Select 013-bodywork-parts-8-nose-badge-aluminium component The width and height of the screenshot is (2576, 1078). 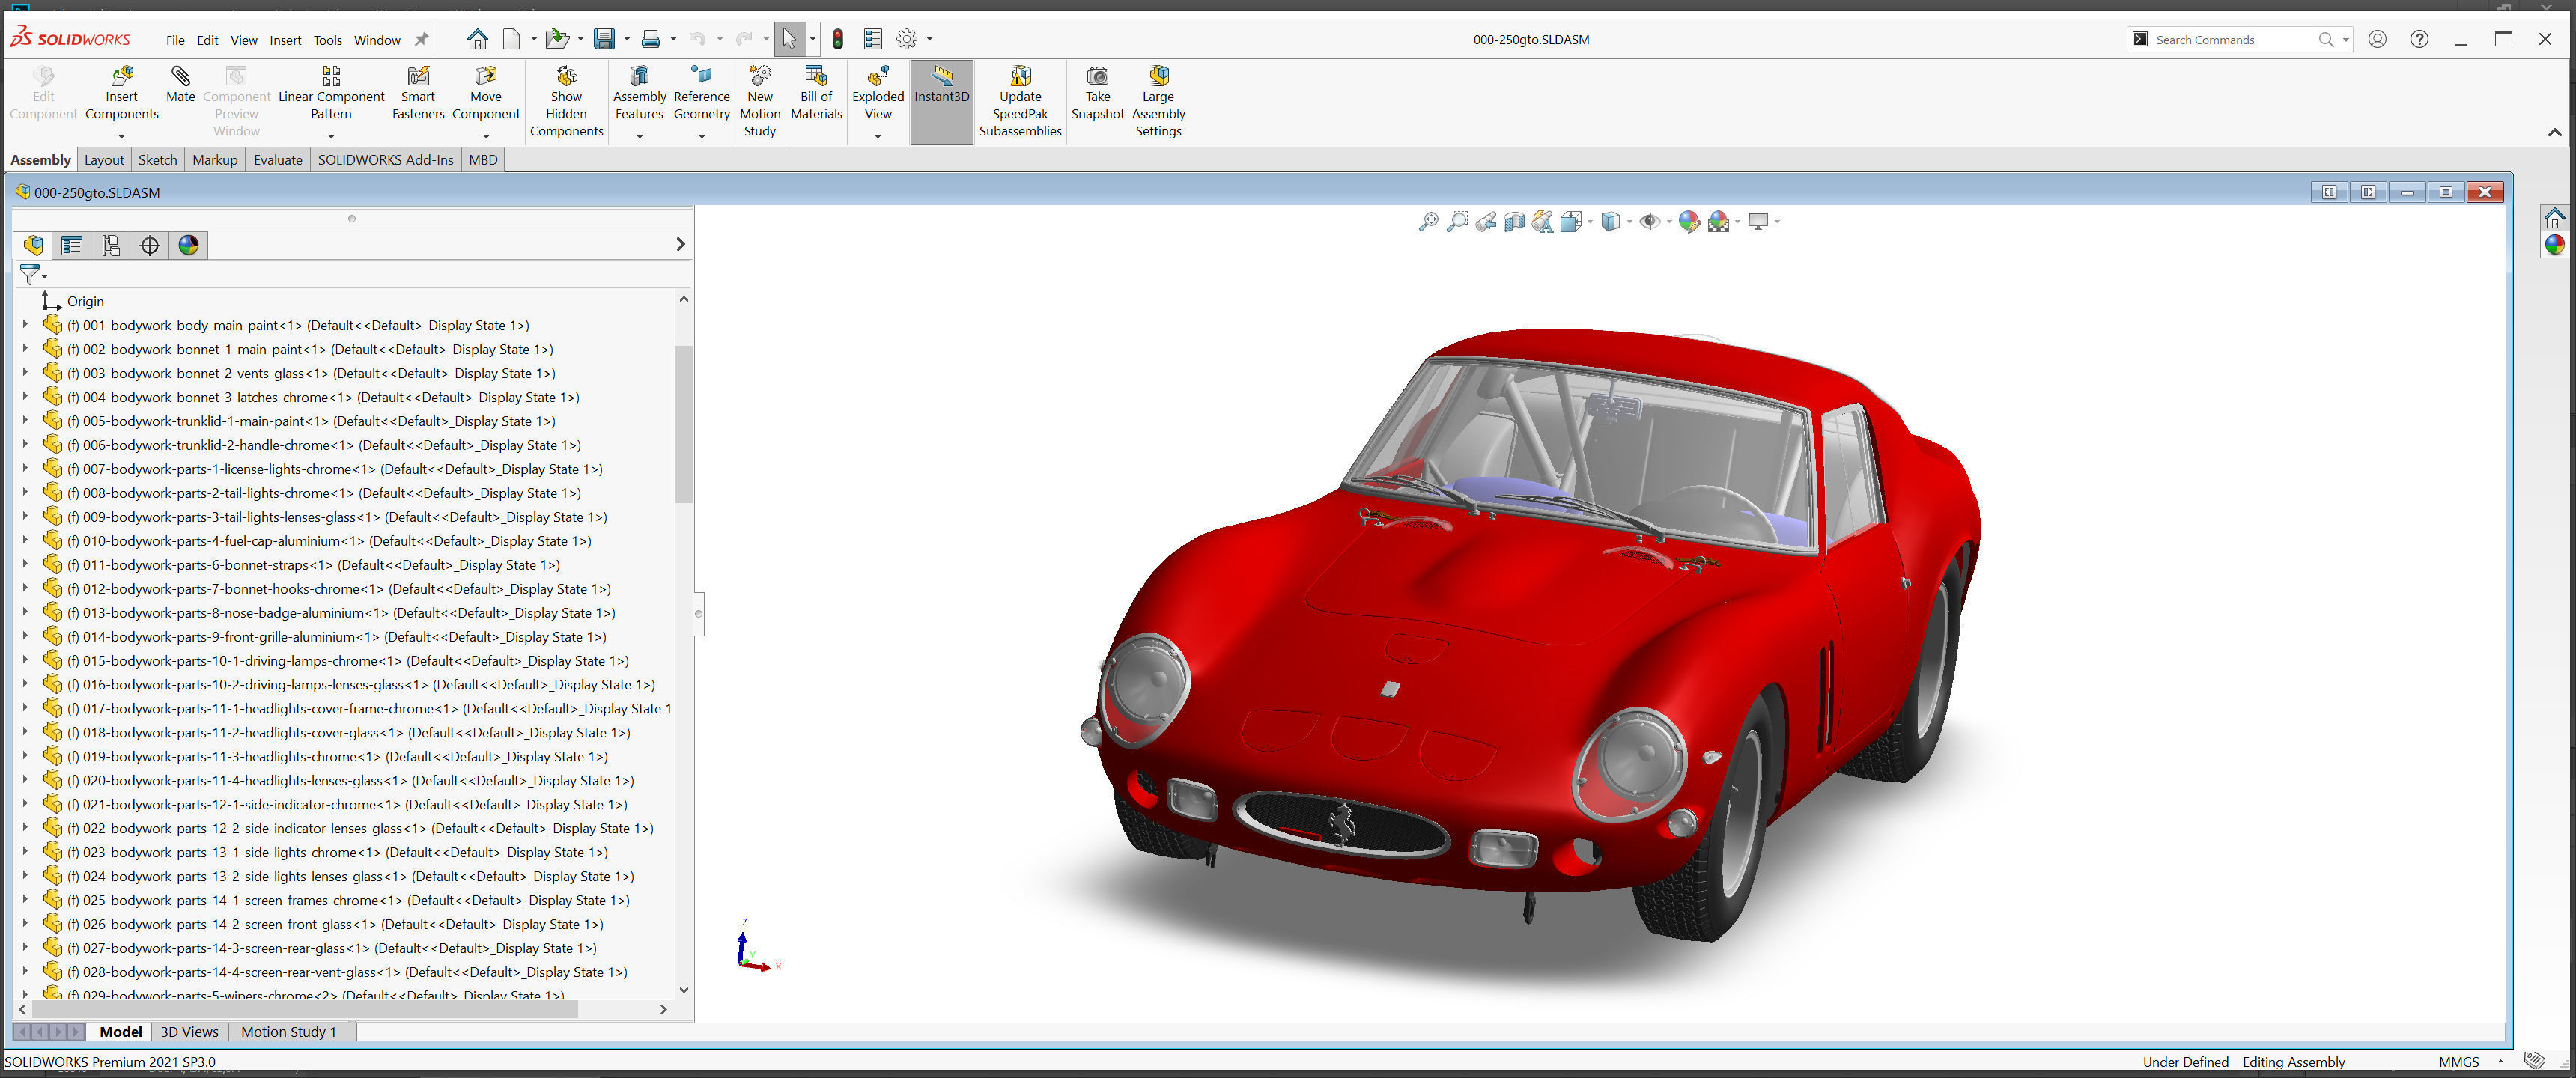point(341,613)
